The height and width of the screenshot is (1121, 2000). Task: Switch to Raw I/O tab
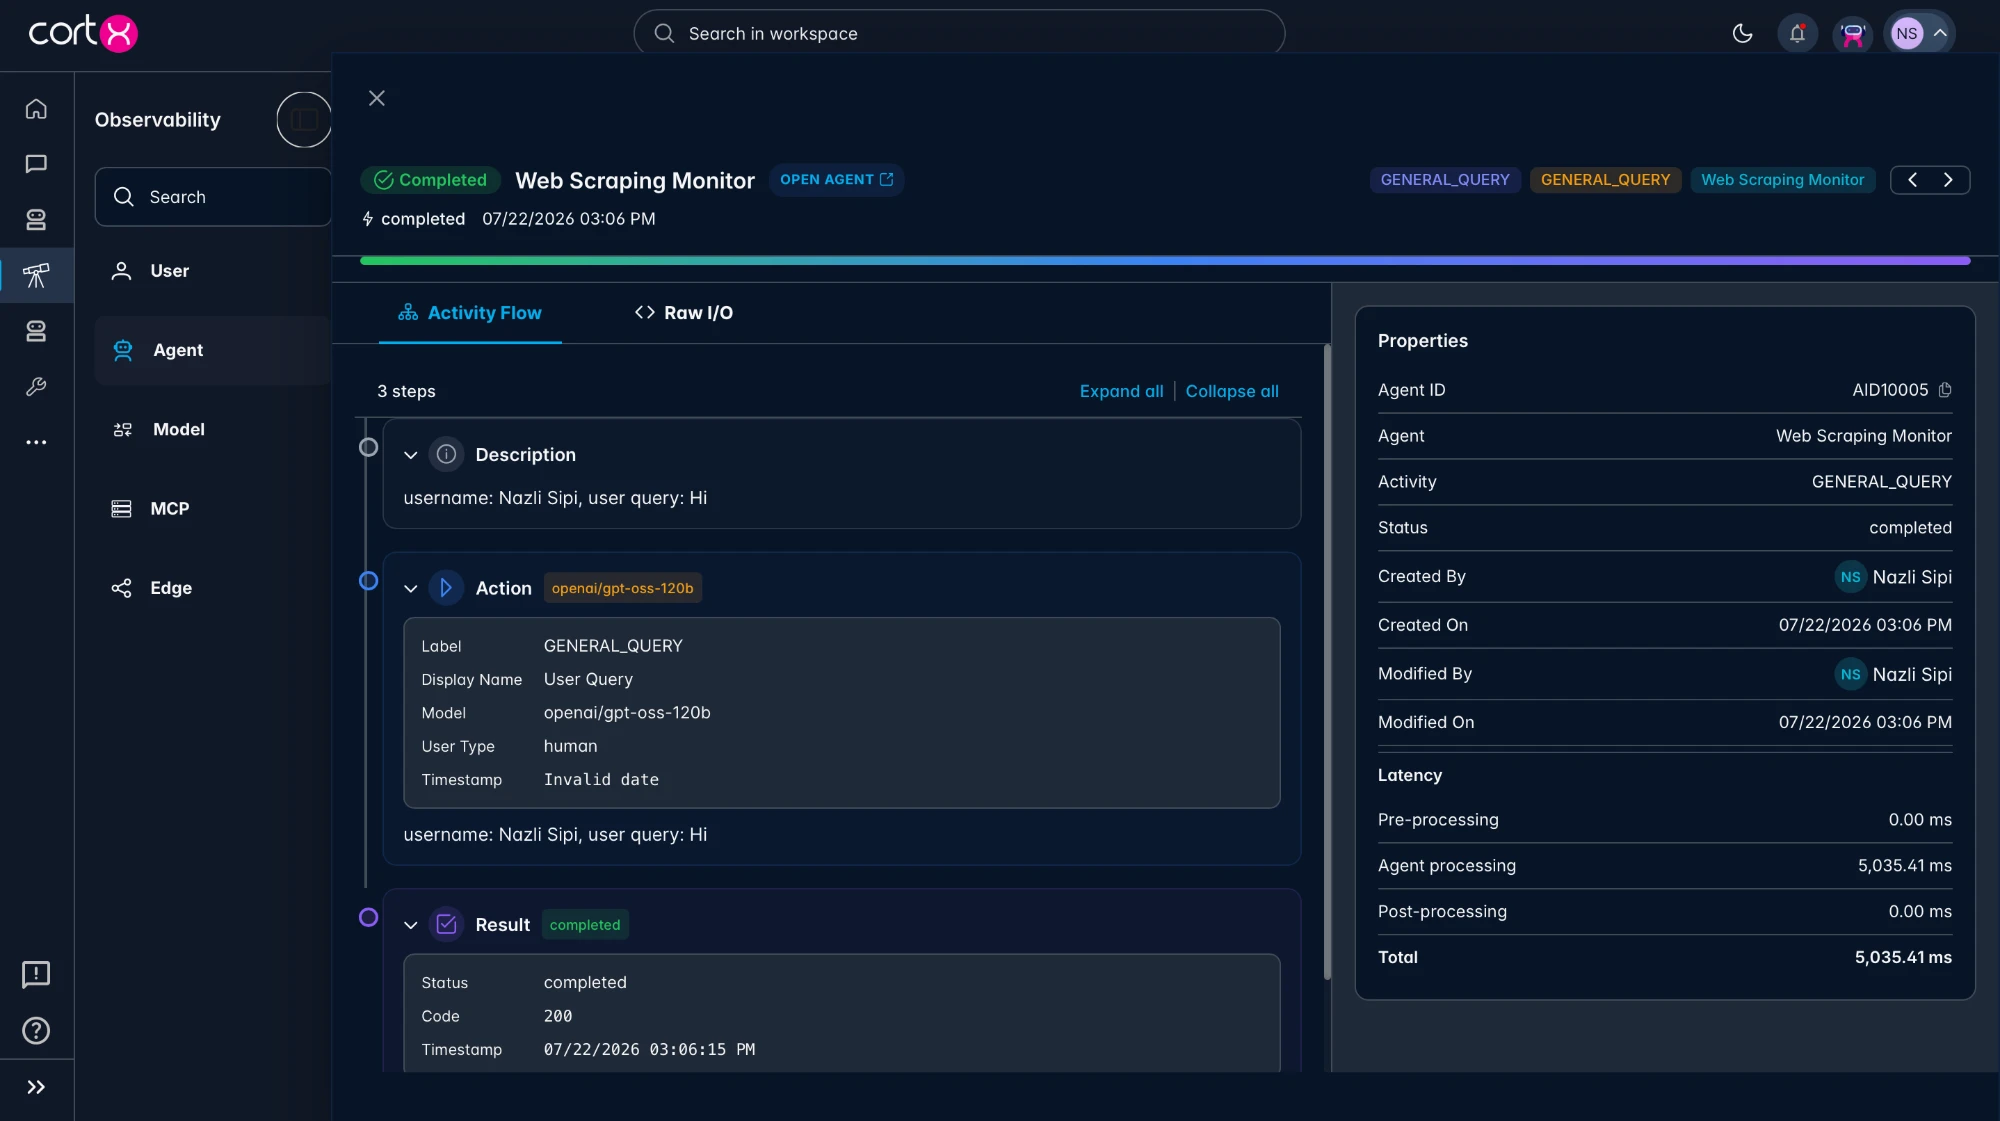(684, 313)
